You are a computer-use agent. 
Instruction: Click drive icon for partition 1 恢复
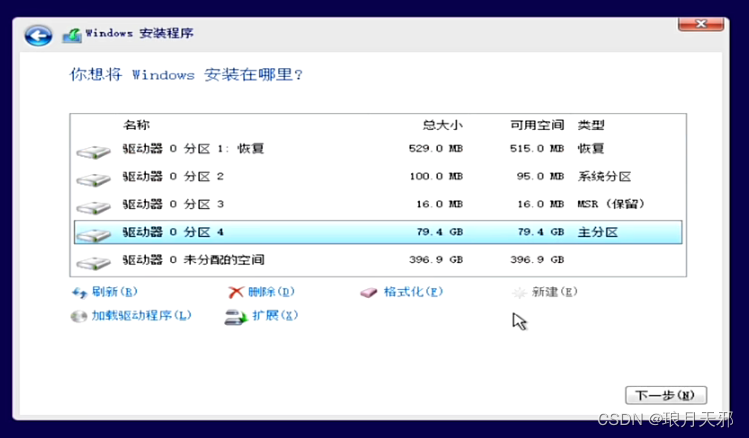point(94,152)
